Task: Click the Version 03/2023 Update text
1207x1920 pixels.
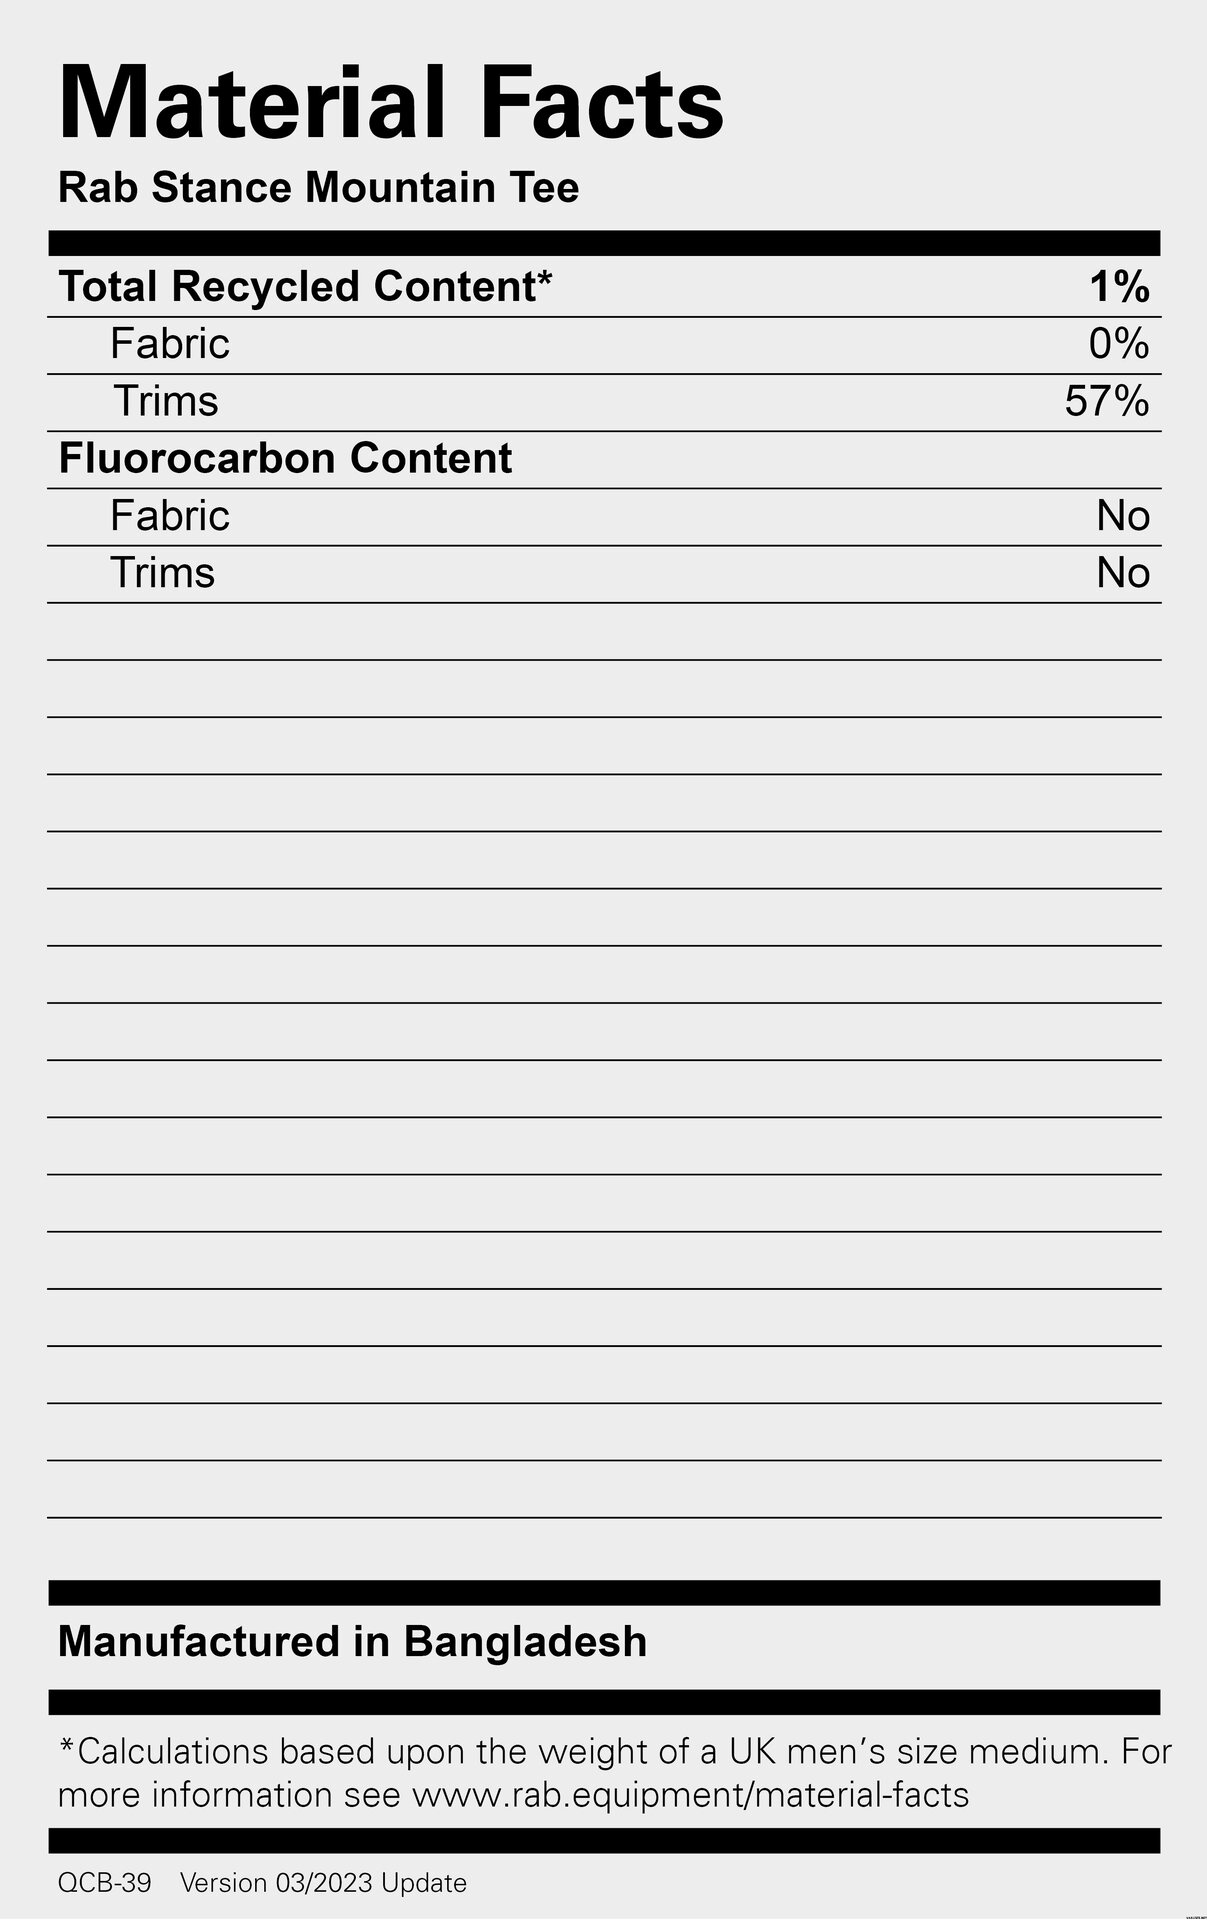Action: (x=323, y=1883)
